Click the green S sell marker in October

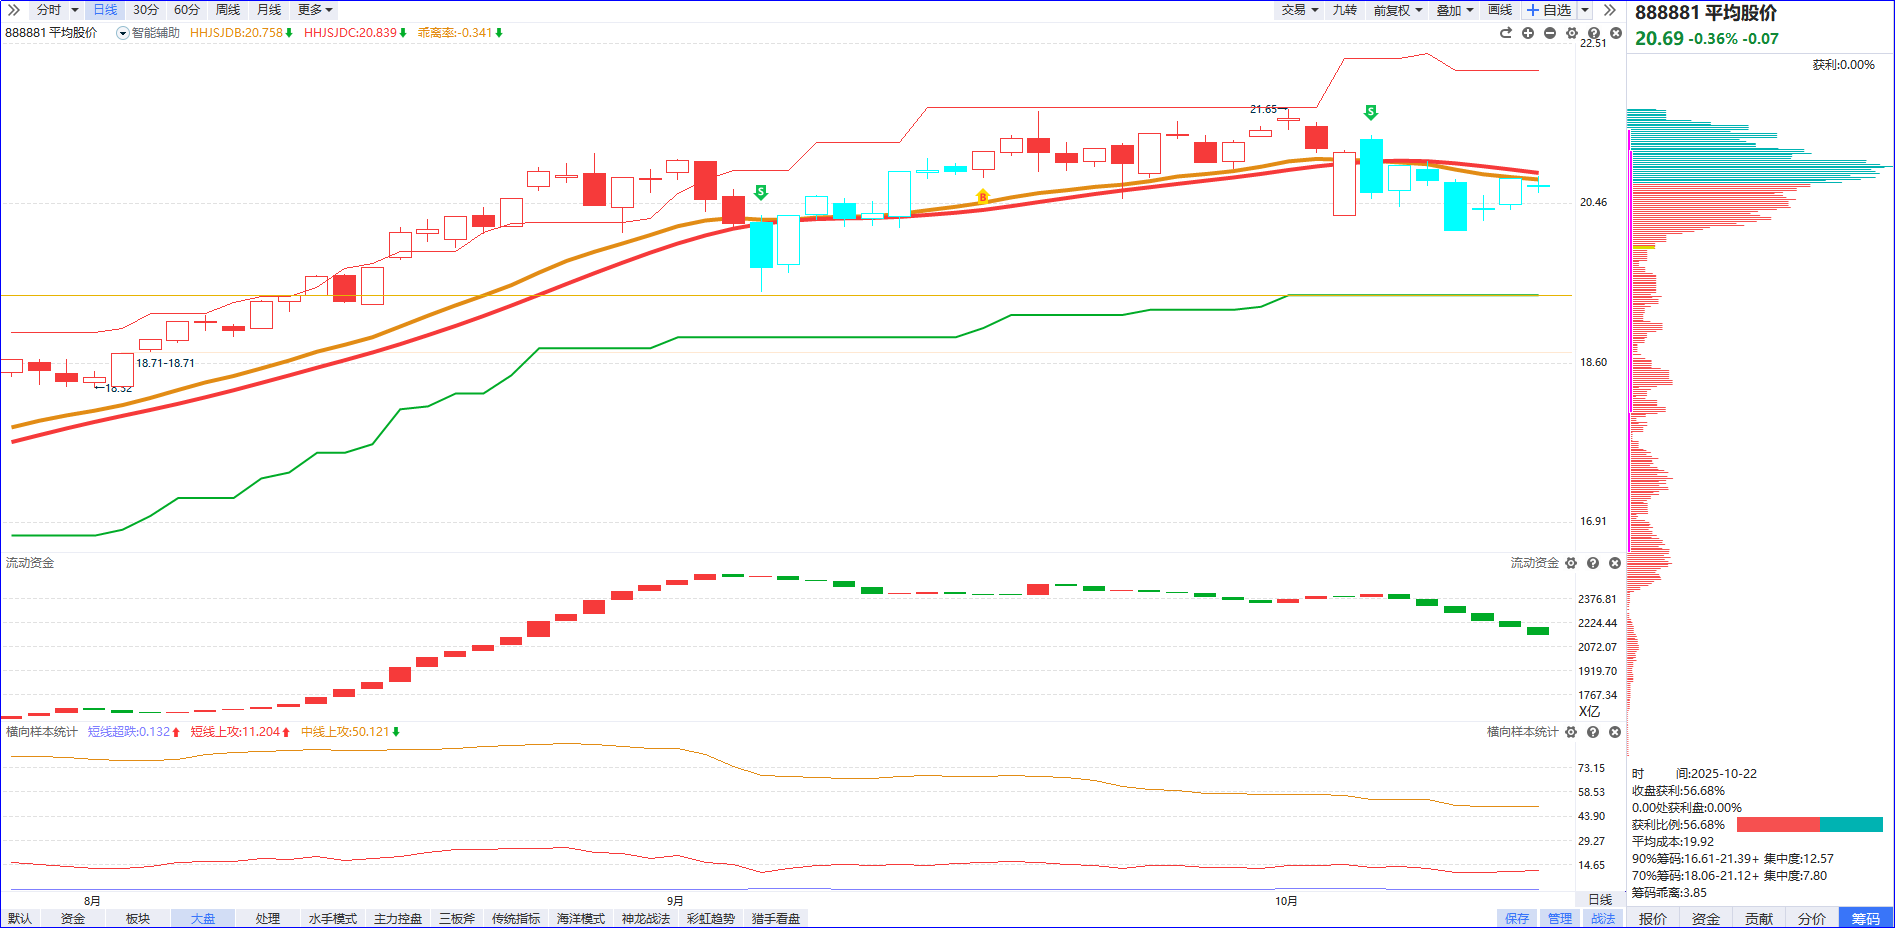1371,111
